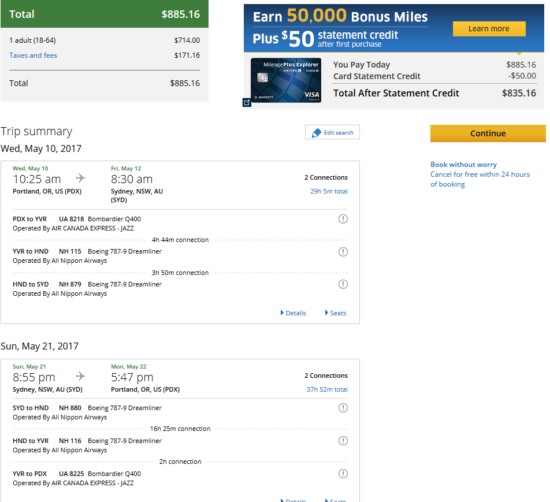The width and height of the screenshot is (550, 502).
Task: Click the Book without worry link
Action: (463, 165)
